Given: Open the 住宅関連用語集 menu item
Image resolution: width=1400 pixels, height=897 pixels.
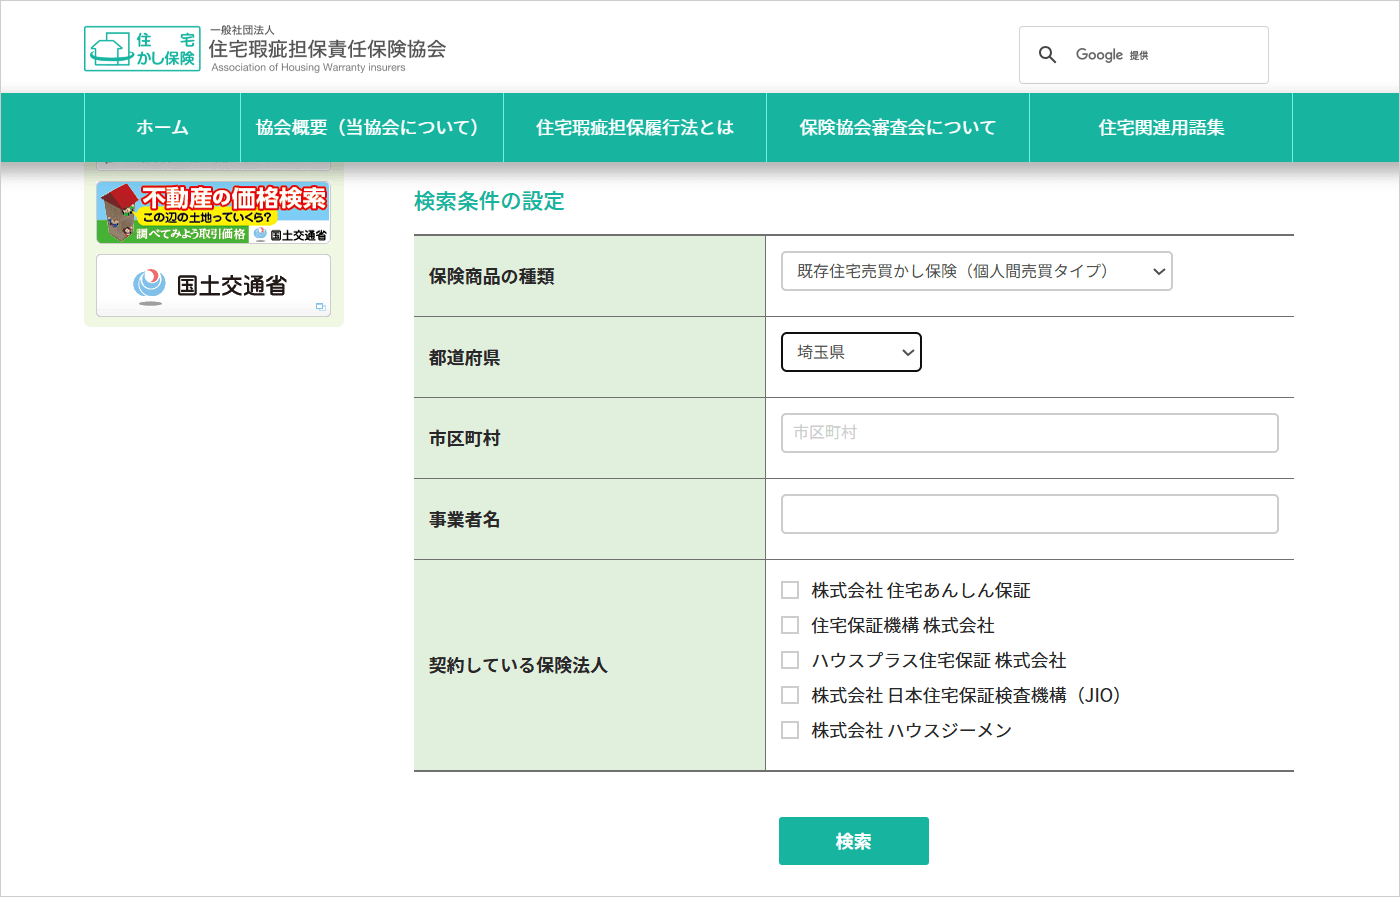Looking at the screenshot, I should [x=1160, y=127].
